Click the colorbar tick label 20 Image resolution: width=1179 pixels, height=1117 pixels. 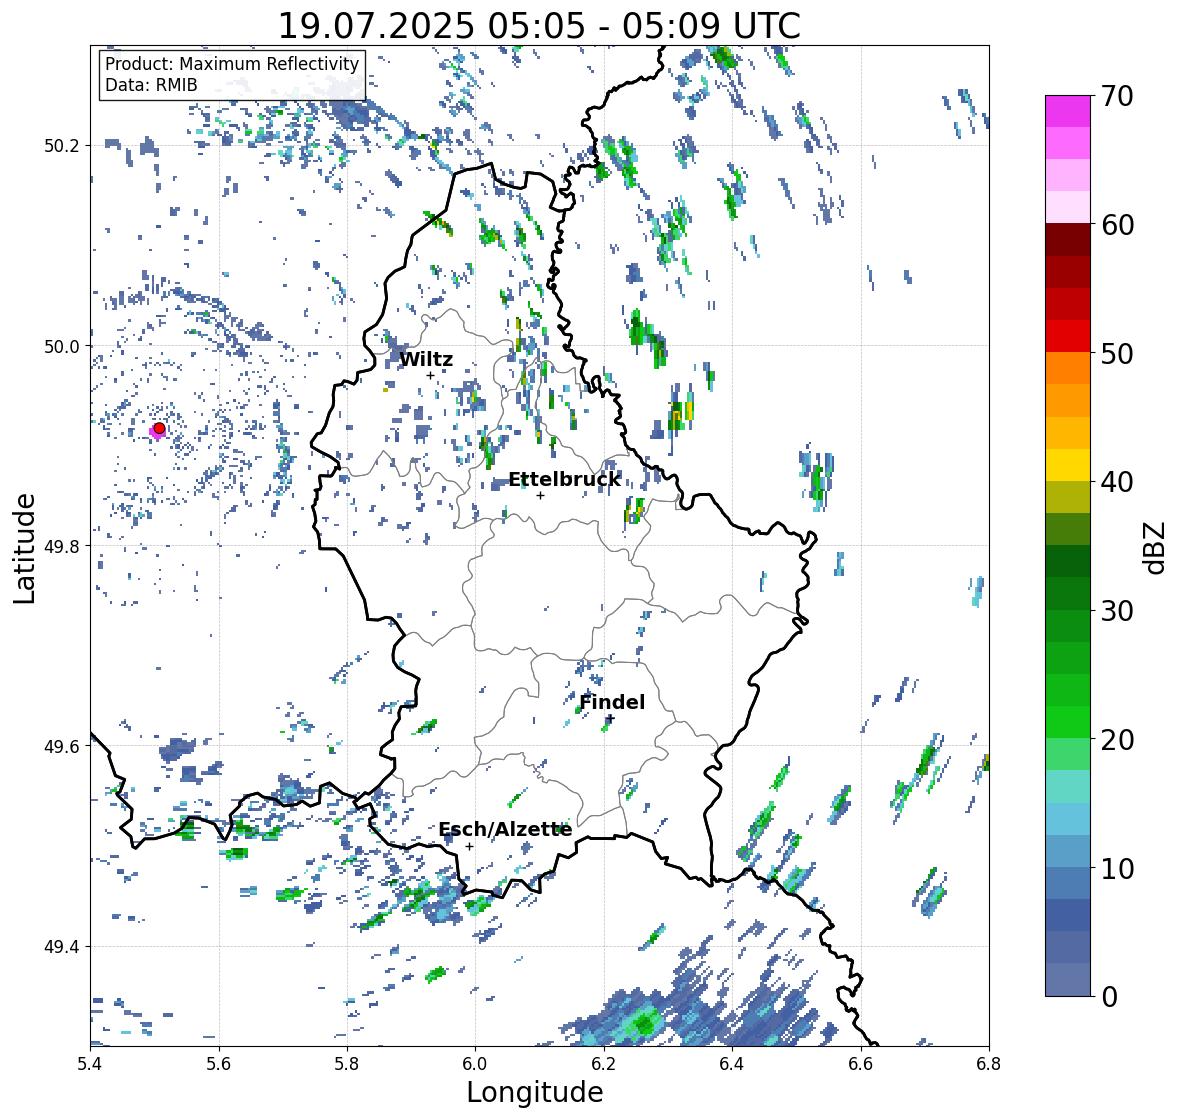pos(1117,739)
